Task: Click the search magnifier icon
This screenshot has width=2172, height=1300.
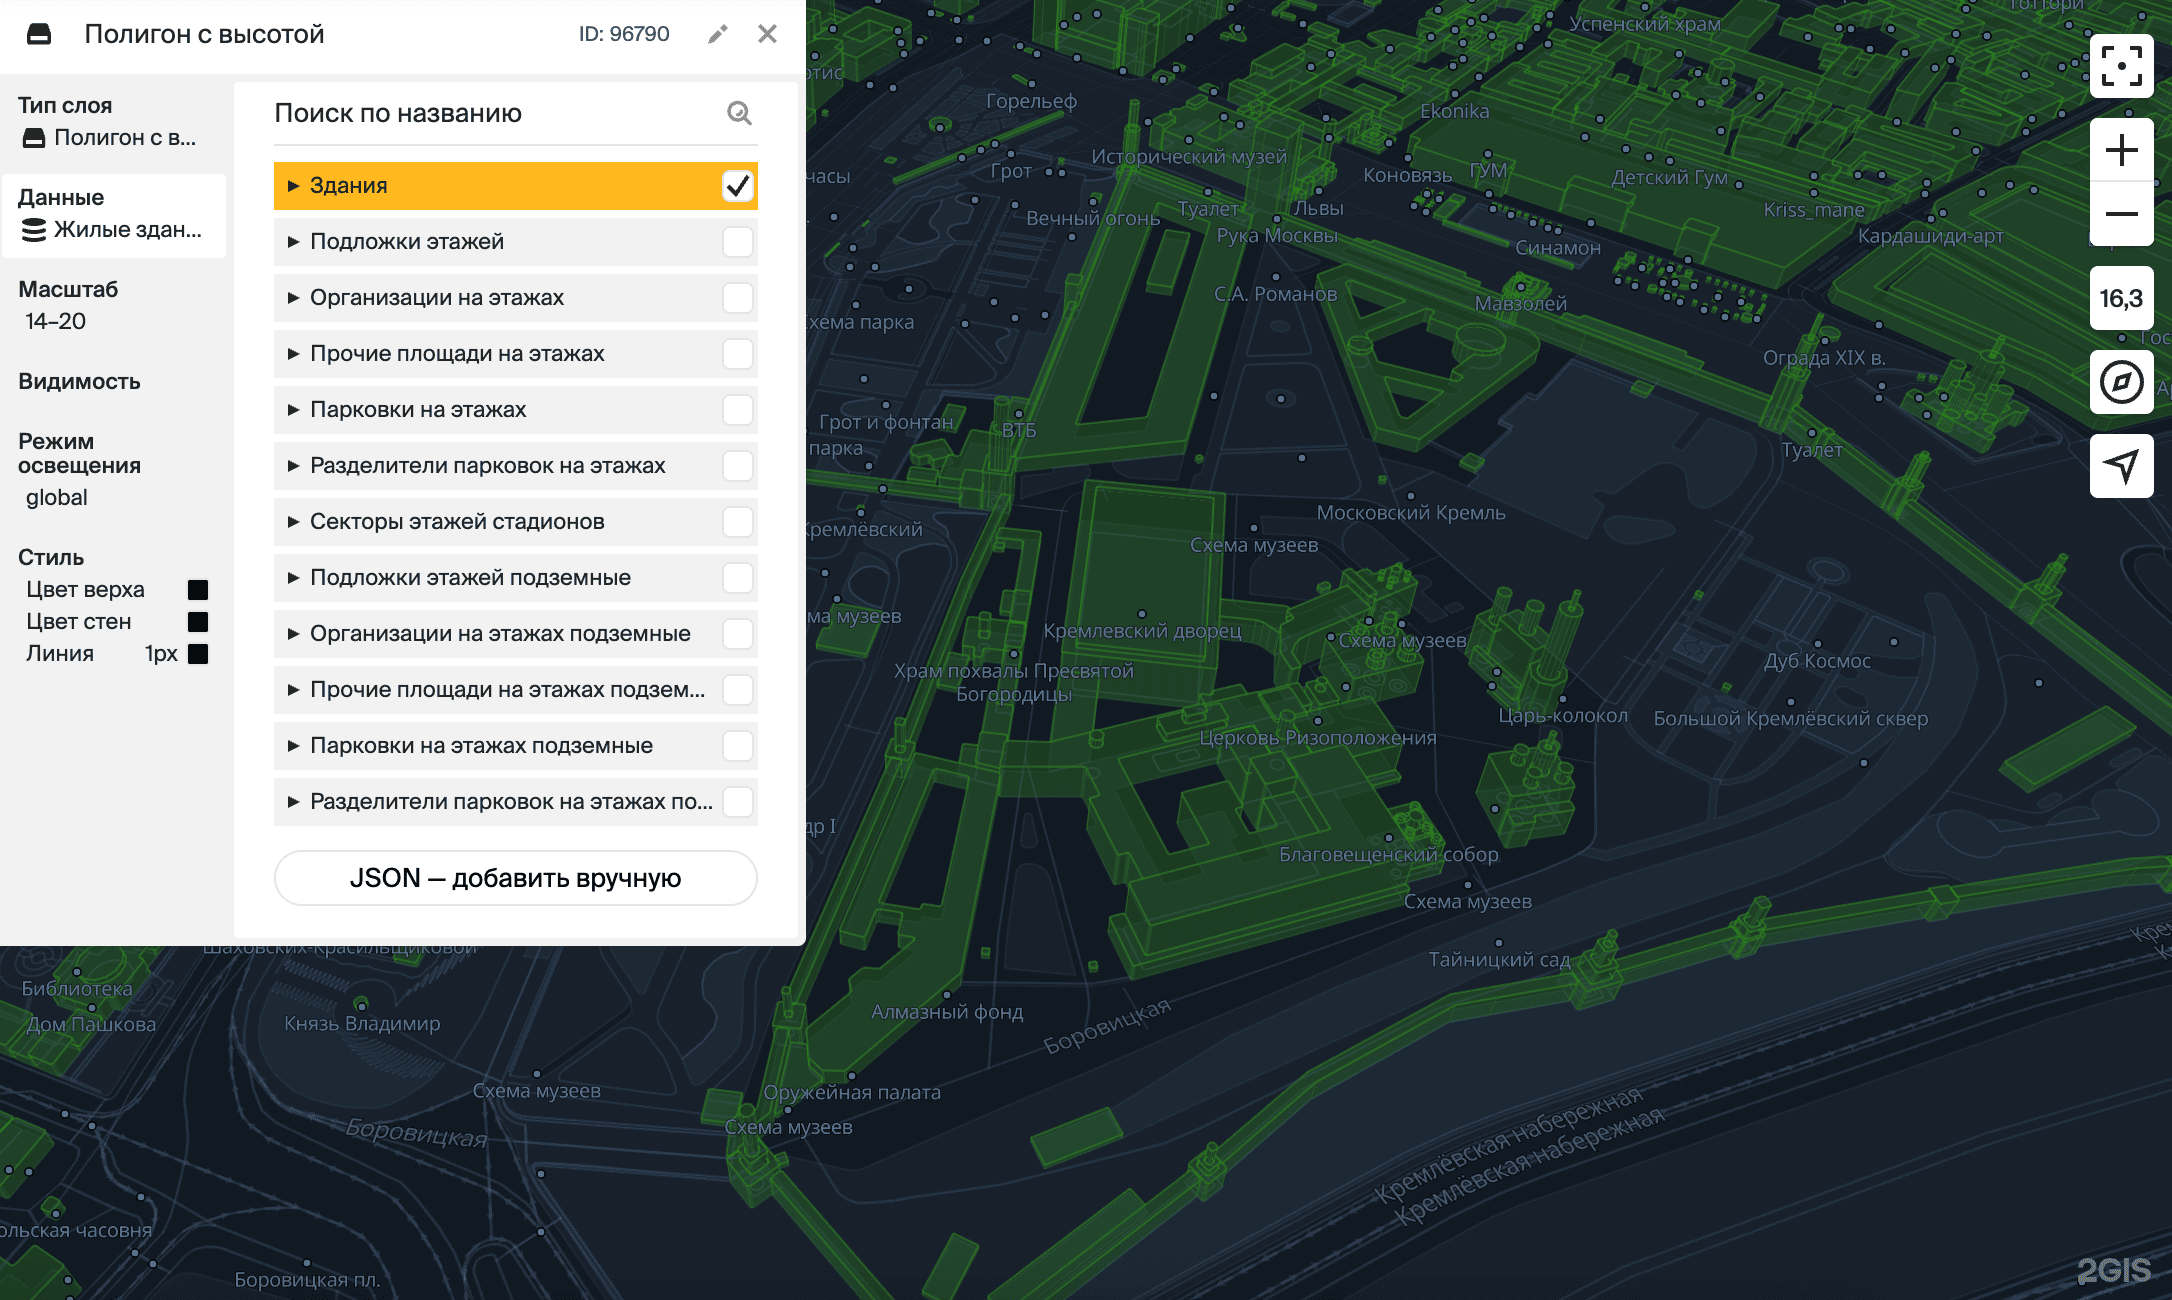Action: (x=739, y=113)
